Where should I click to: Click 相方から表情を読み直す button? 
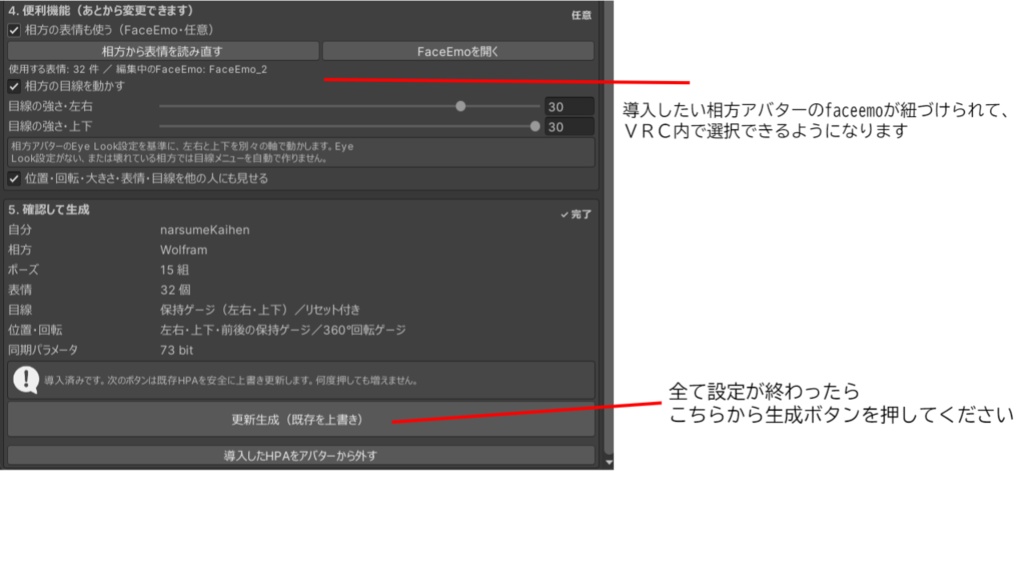pyautogui.click(x=163, y=51)
